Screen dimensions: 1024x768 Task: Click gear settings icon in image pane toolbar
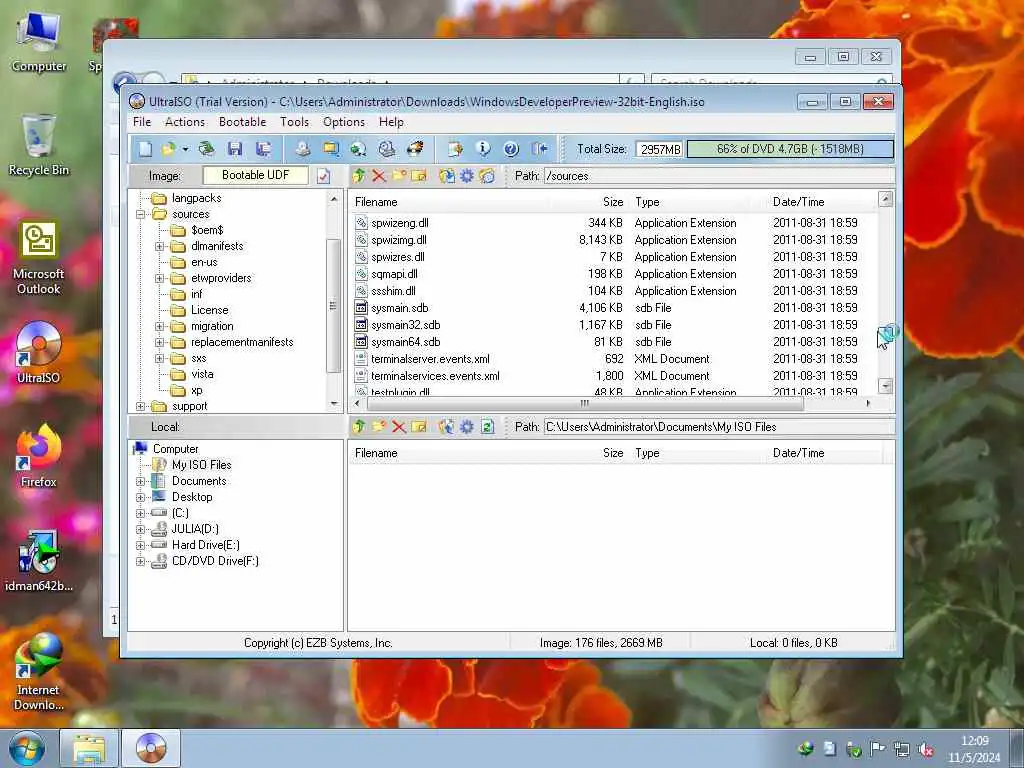pyautogui.click(x=467, y=176)
